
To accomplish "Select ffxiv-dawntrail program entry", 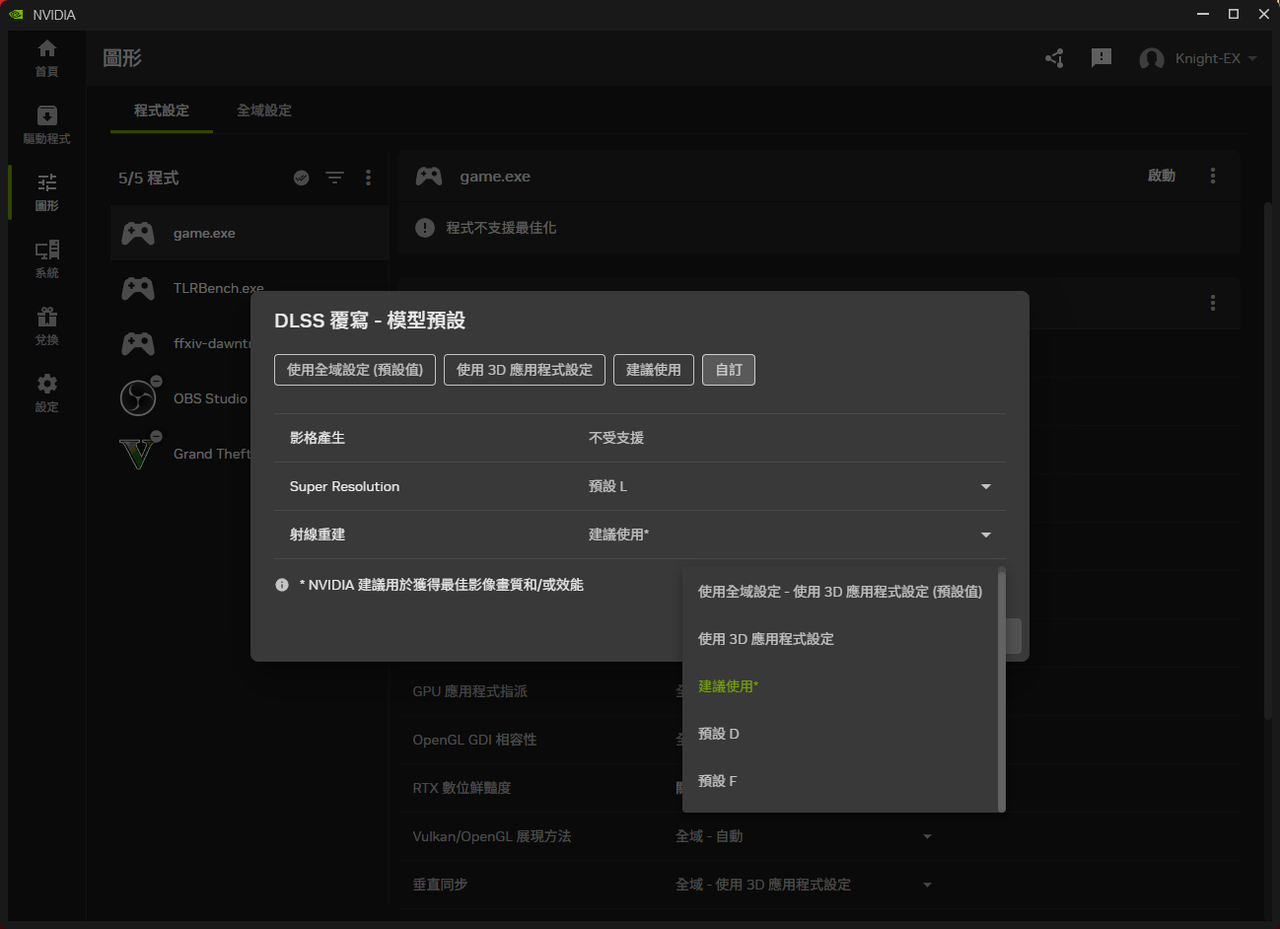I will click(180, 343).
